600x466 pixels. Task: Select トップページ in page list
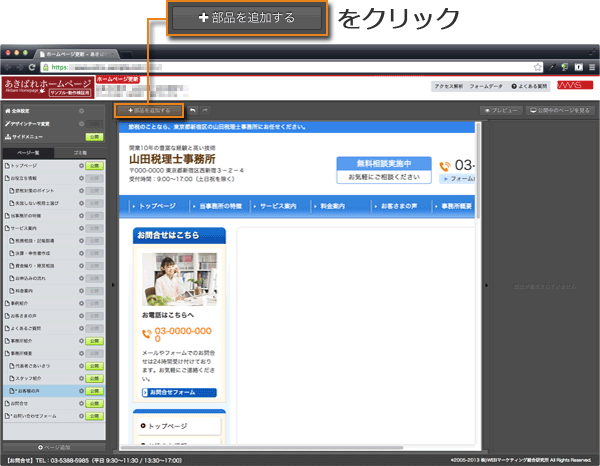21,166
